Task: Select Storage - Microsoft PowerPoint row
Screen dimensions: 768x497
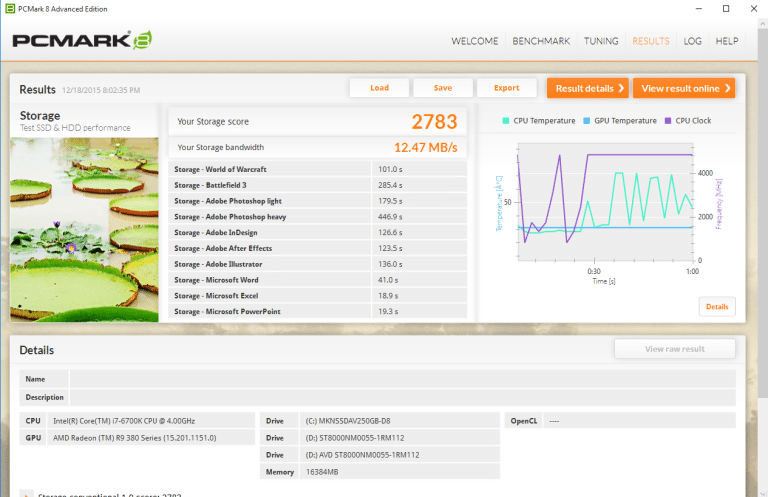Action: pos(317,311)
